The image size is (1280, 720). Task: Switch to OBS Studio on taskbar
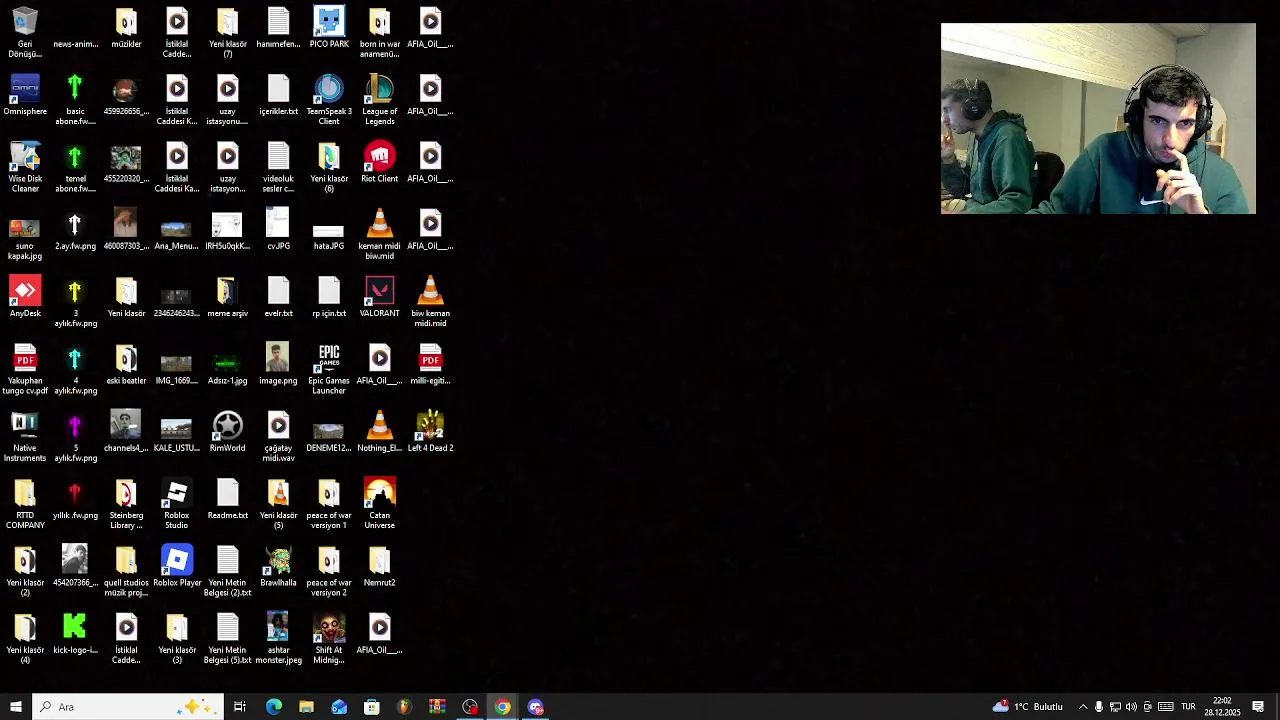point(470,707)
